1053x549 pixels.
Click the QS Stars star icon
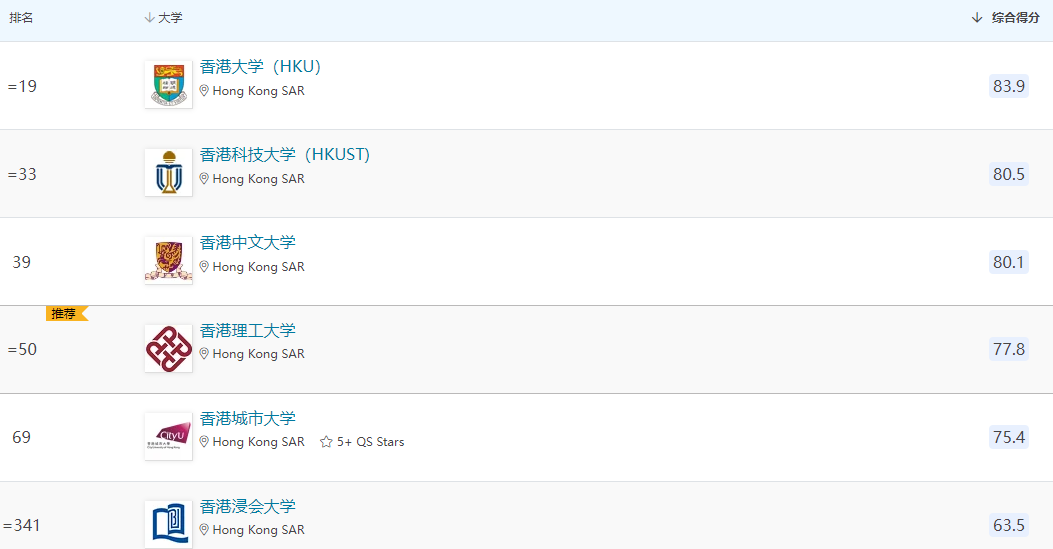[x=326, y=442]
